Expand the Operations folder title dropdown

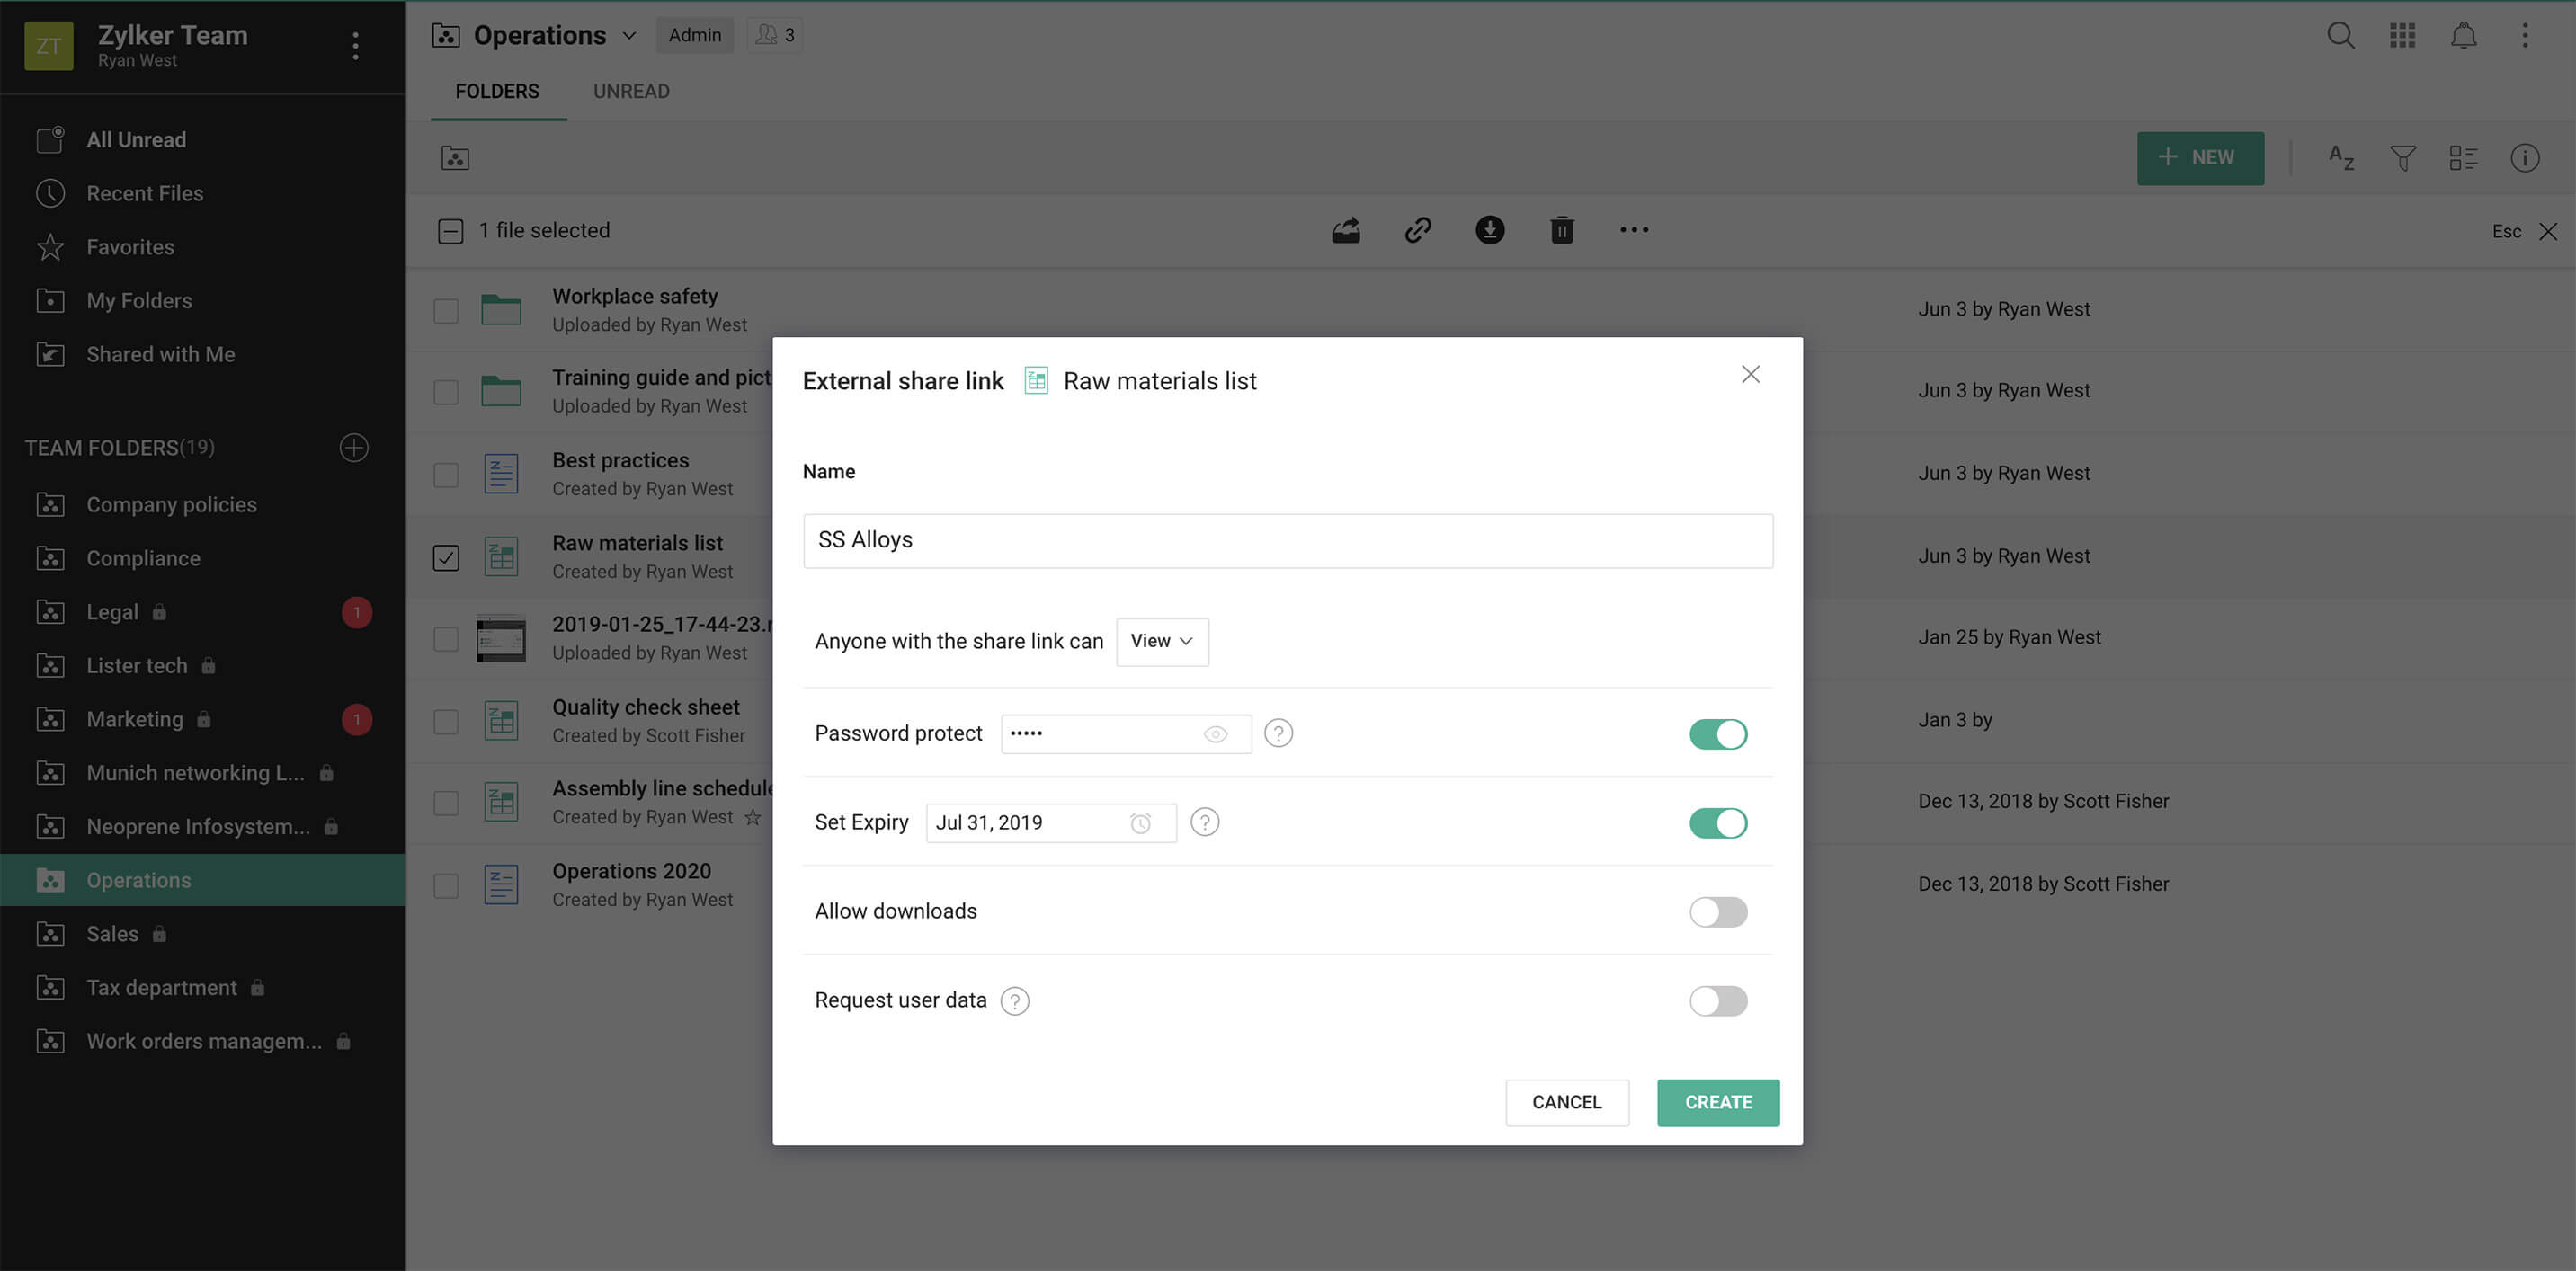click(x=629, y=36)
